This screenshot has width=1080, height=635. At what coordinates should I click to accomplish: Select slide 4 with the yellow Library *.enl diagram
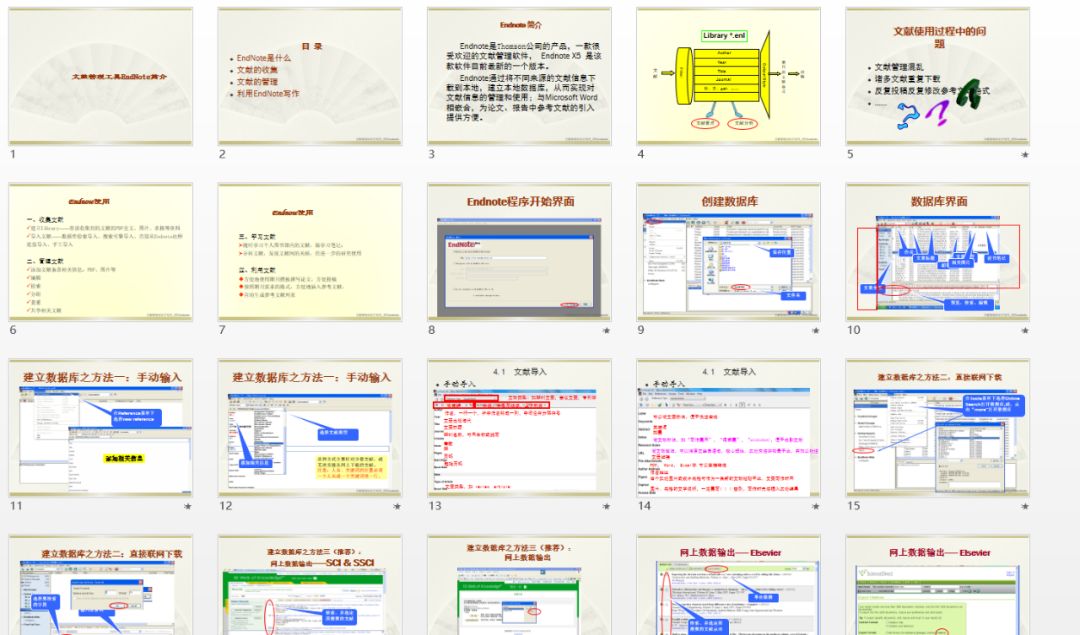(729, 76)
